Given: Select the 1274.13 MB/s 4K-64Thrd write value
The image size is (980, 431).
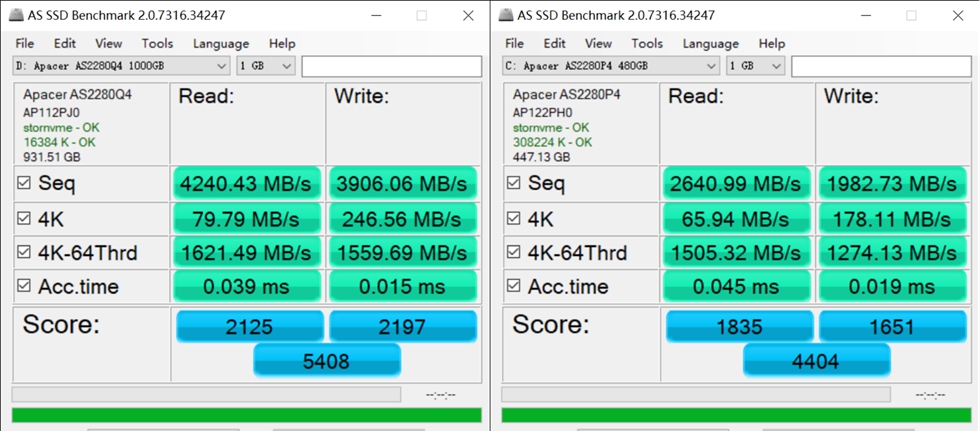Looking at the screenshot, I should pyautogui.click(x=892, y=252).
